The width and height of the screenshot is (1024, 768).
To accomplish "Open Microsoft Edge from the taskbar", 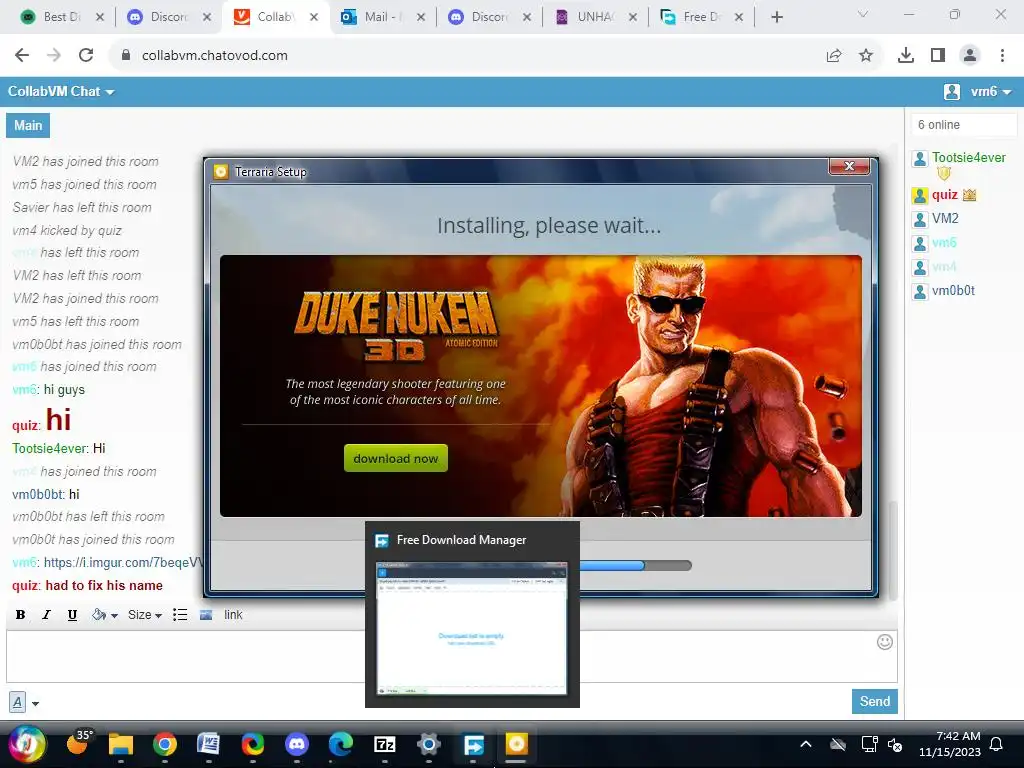I will coord(340,744).
